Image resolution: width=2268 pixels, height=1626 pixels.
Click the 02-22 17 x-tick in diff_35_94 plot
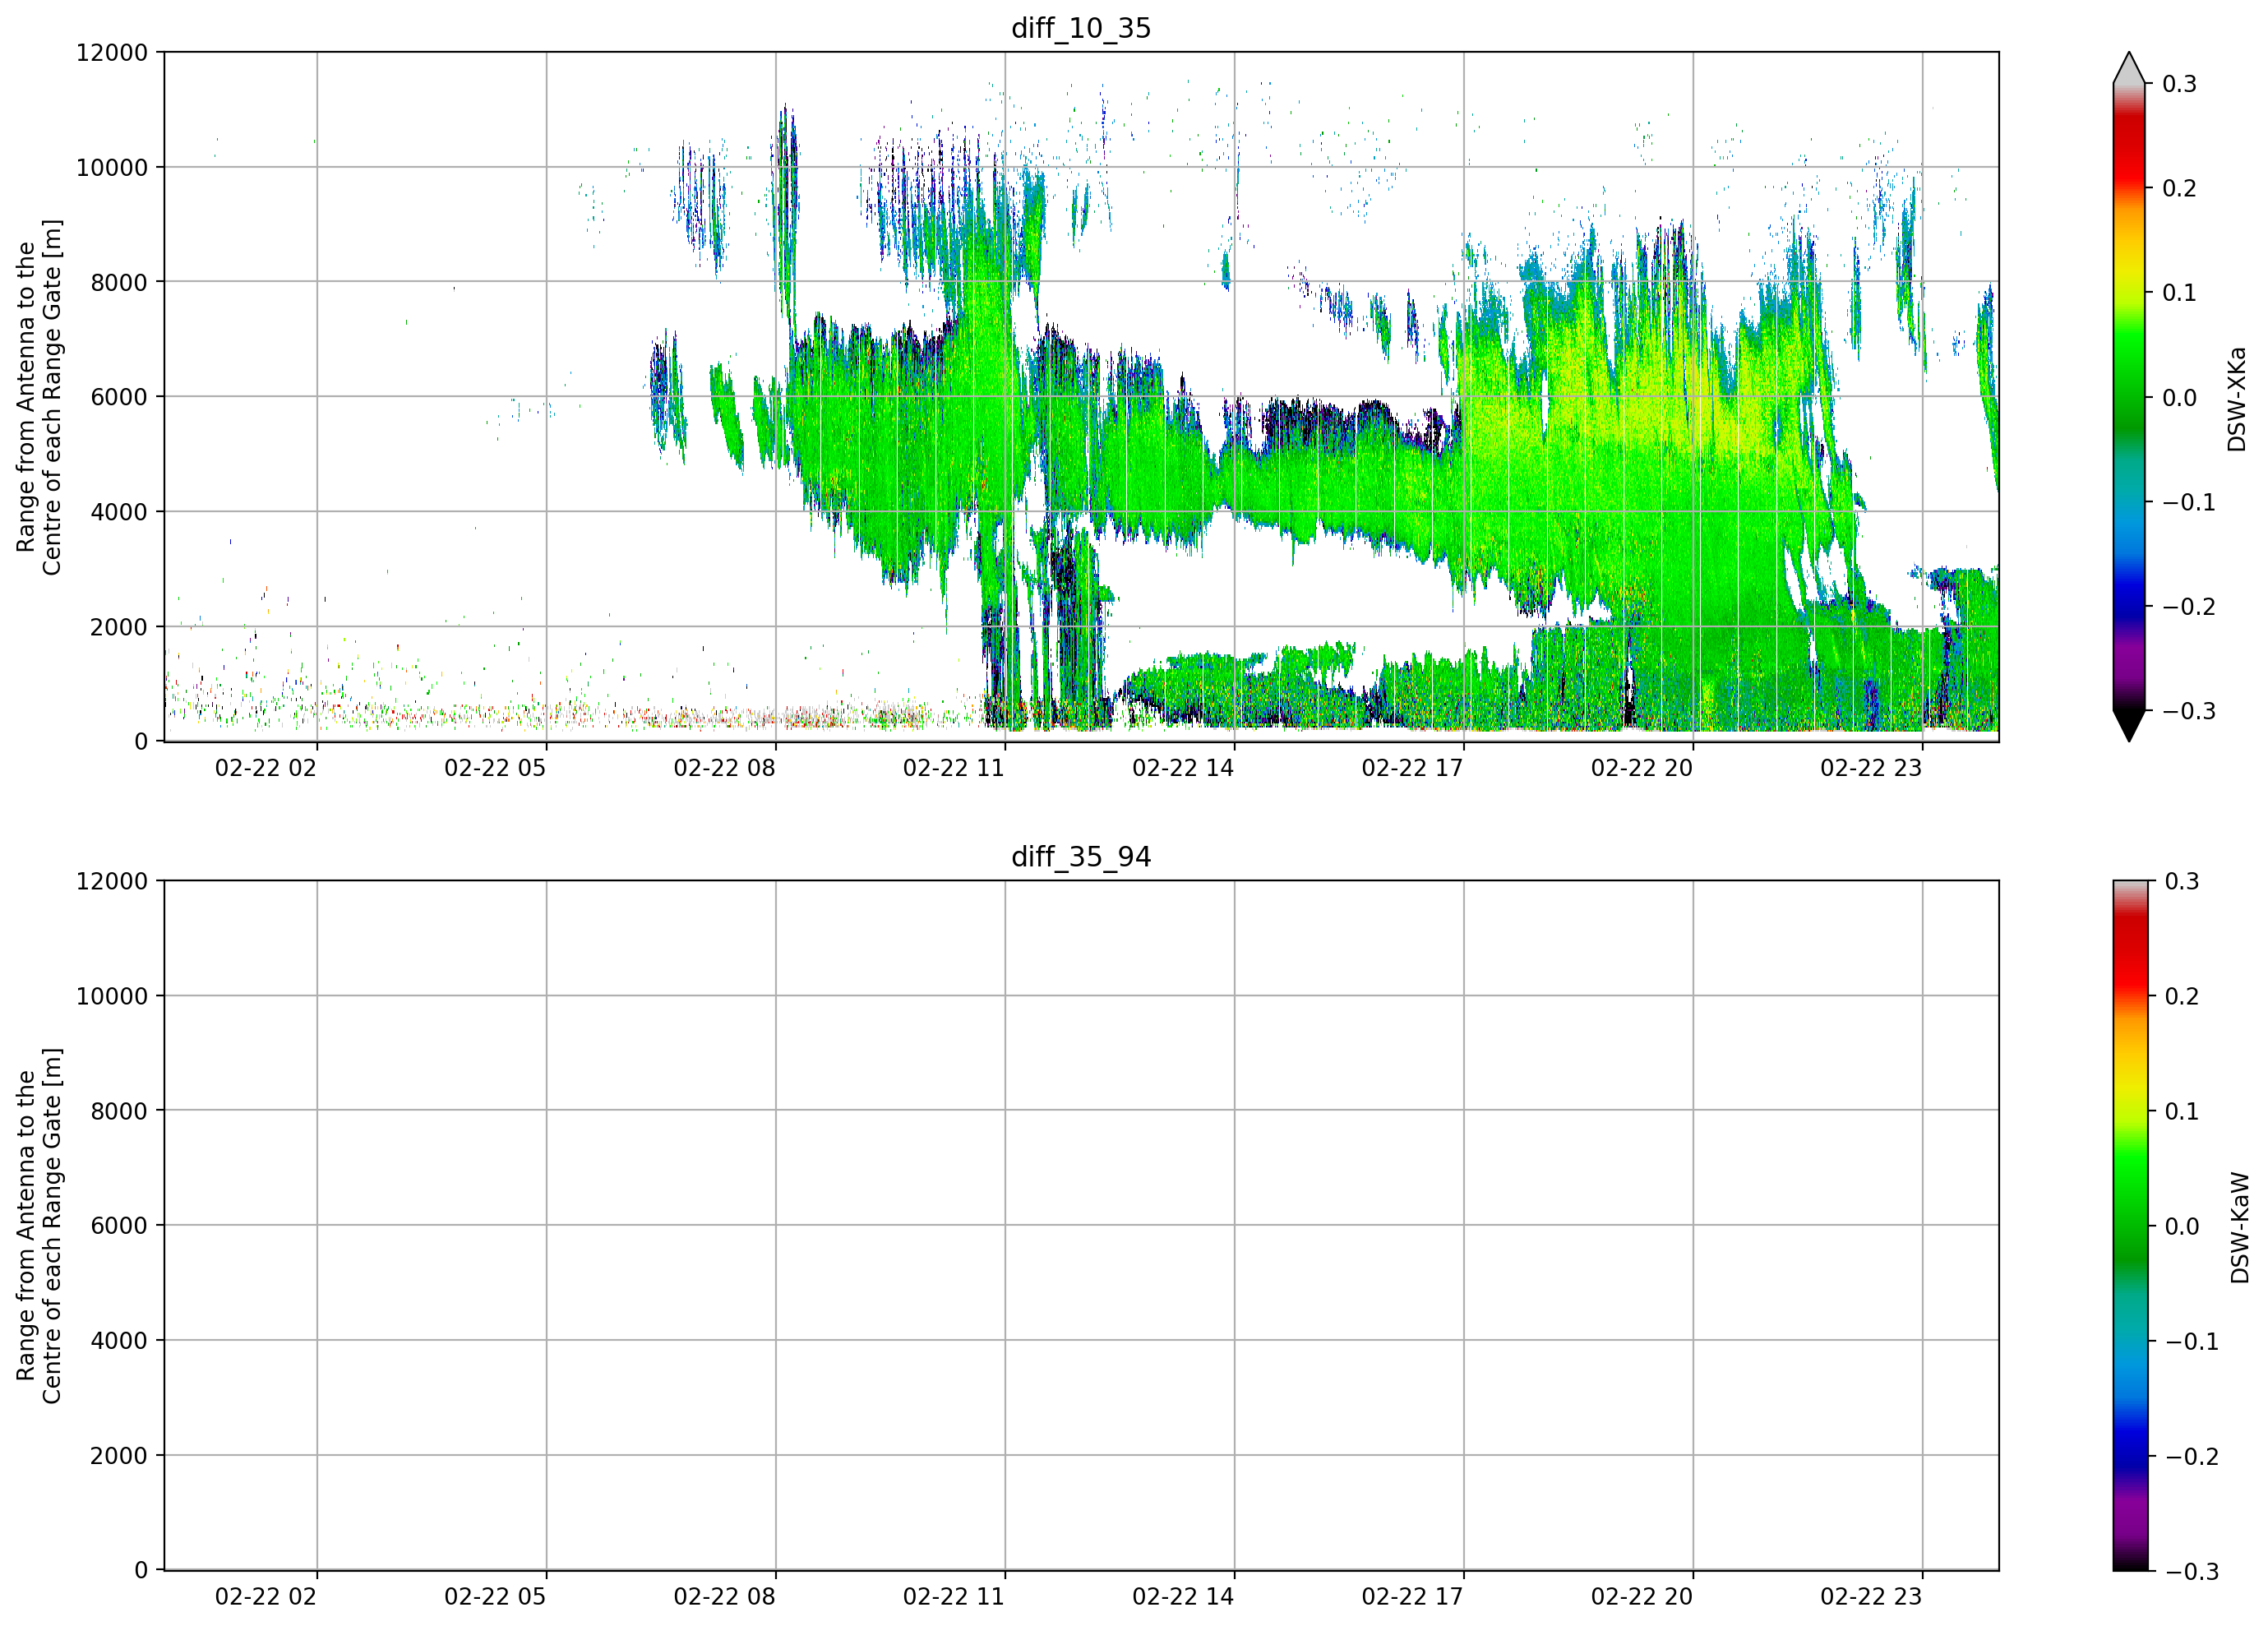pyautogui.click(x=1412, y=1597)
